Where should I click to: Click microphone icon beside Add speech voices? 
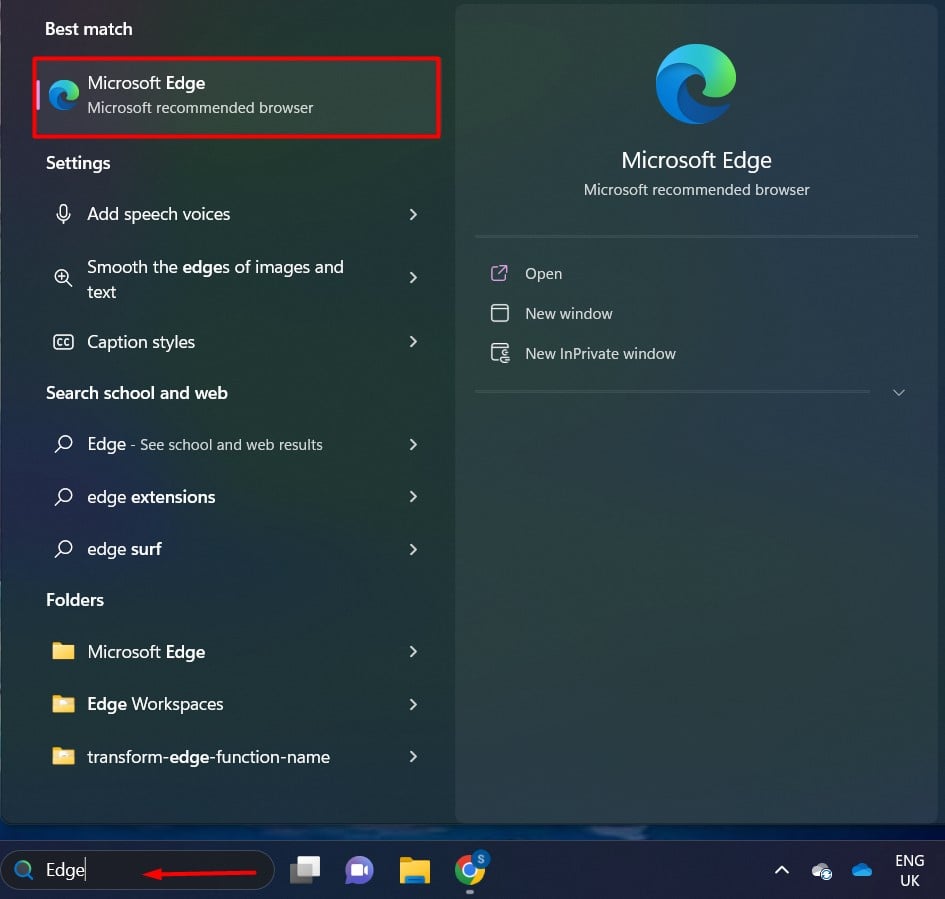tap(63, 214)
